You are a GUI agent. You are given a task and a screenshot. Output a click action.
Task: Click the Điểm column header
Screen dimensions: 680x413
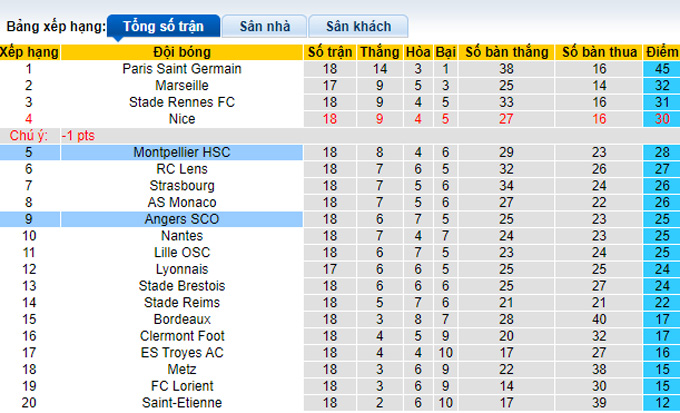click(659, 51)
